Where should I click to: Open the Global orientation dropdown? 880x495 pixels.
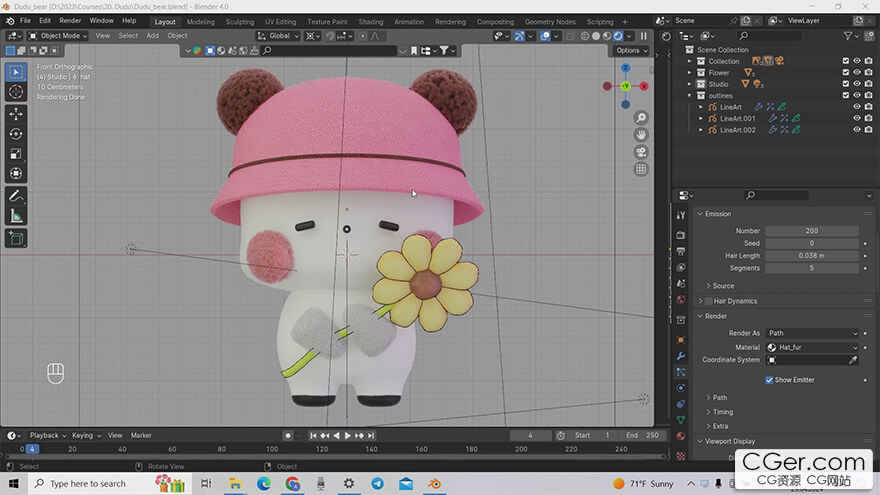(x=278, y=36)
